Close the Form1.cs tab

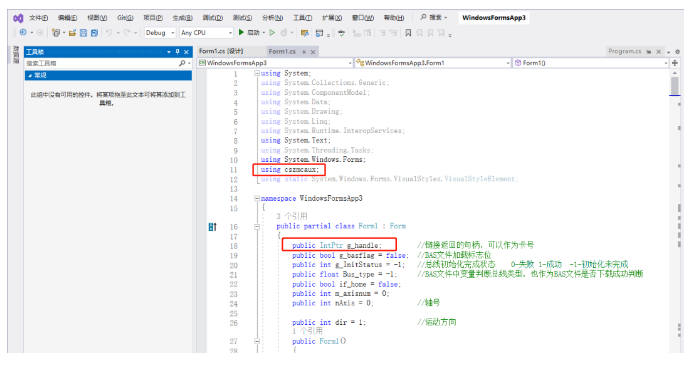[x=313, y=52]
